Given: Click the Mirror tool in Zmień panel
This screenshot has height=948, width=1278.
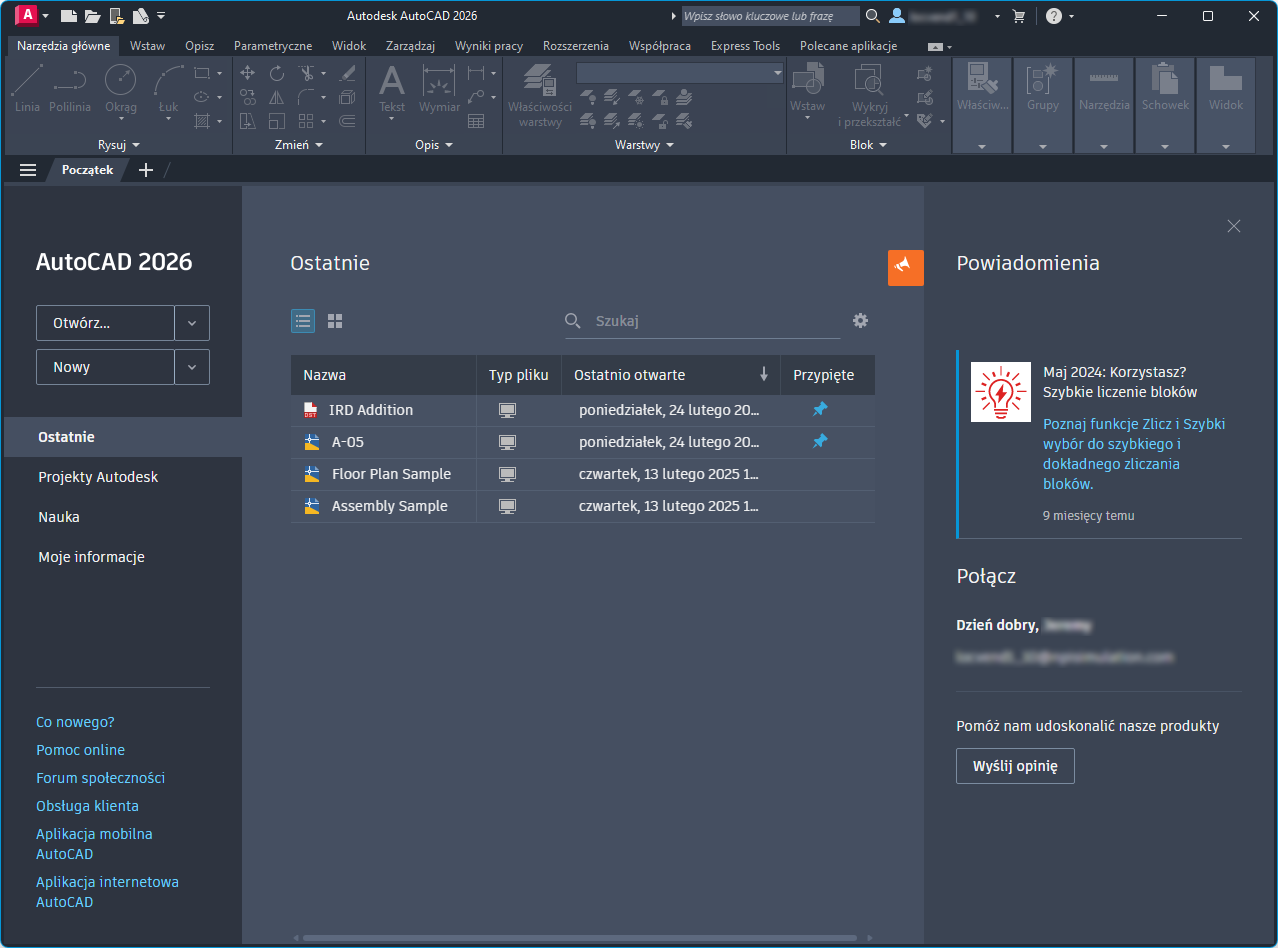Looking at the screenshot, I should coord(277,97).
